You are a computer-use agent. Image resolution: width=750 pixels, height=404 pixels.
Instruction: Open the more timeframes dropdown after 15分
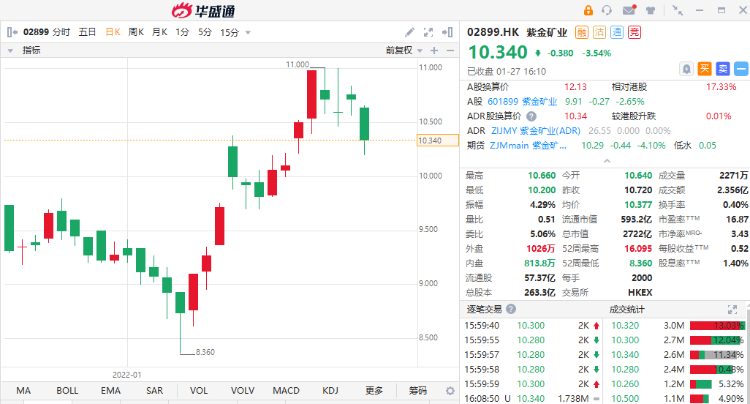pos(248,33)
